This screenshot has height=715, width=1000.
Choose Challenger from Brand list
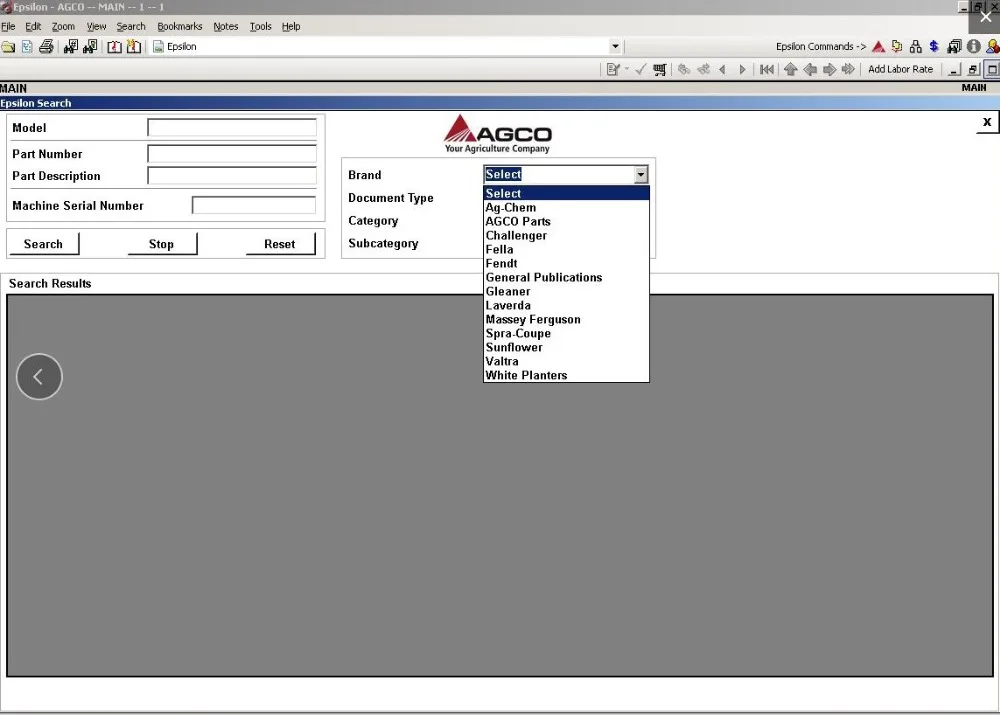(x=566, y=235)
